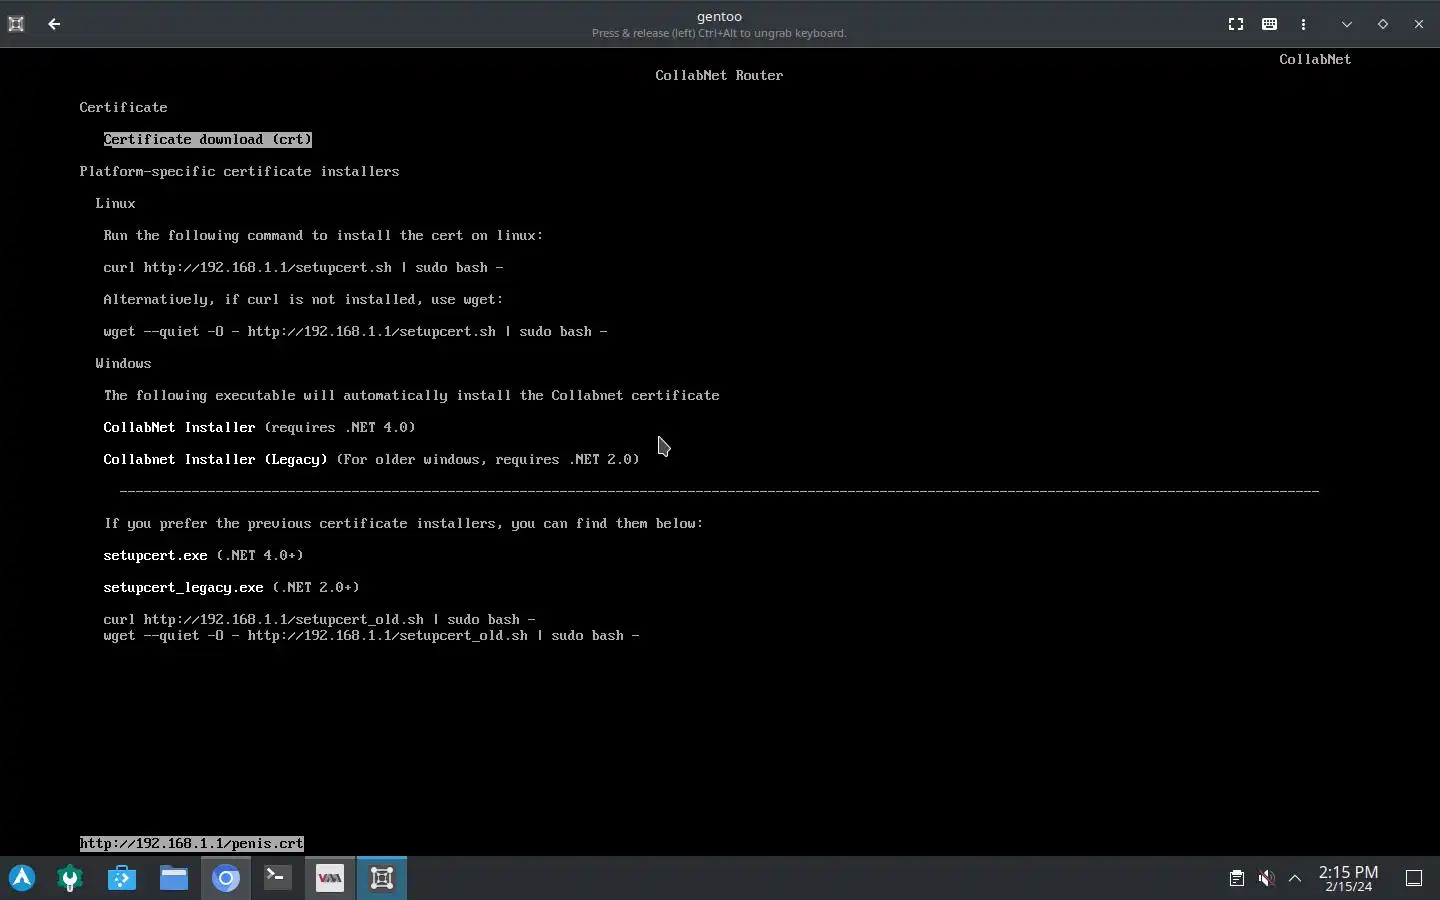Click the 'gentoo' window title

(719, 16)
